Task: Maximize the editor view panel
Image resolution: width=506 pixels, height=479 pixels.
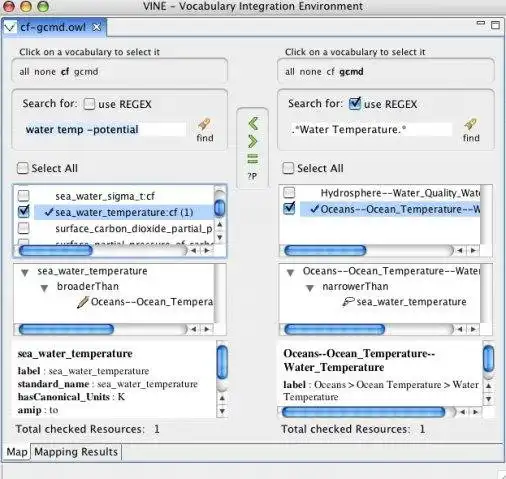Action: tap(495, 25)
